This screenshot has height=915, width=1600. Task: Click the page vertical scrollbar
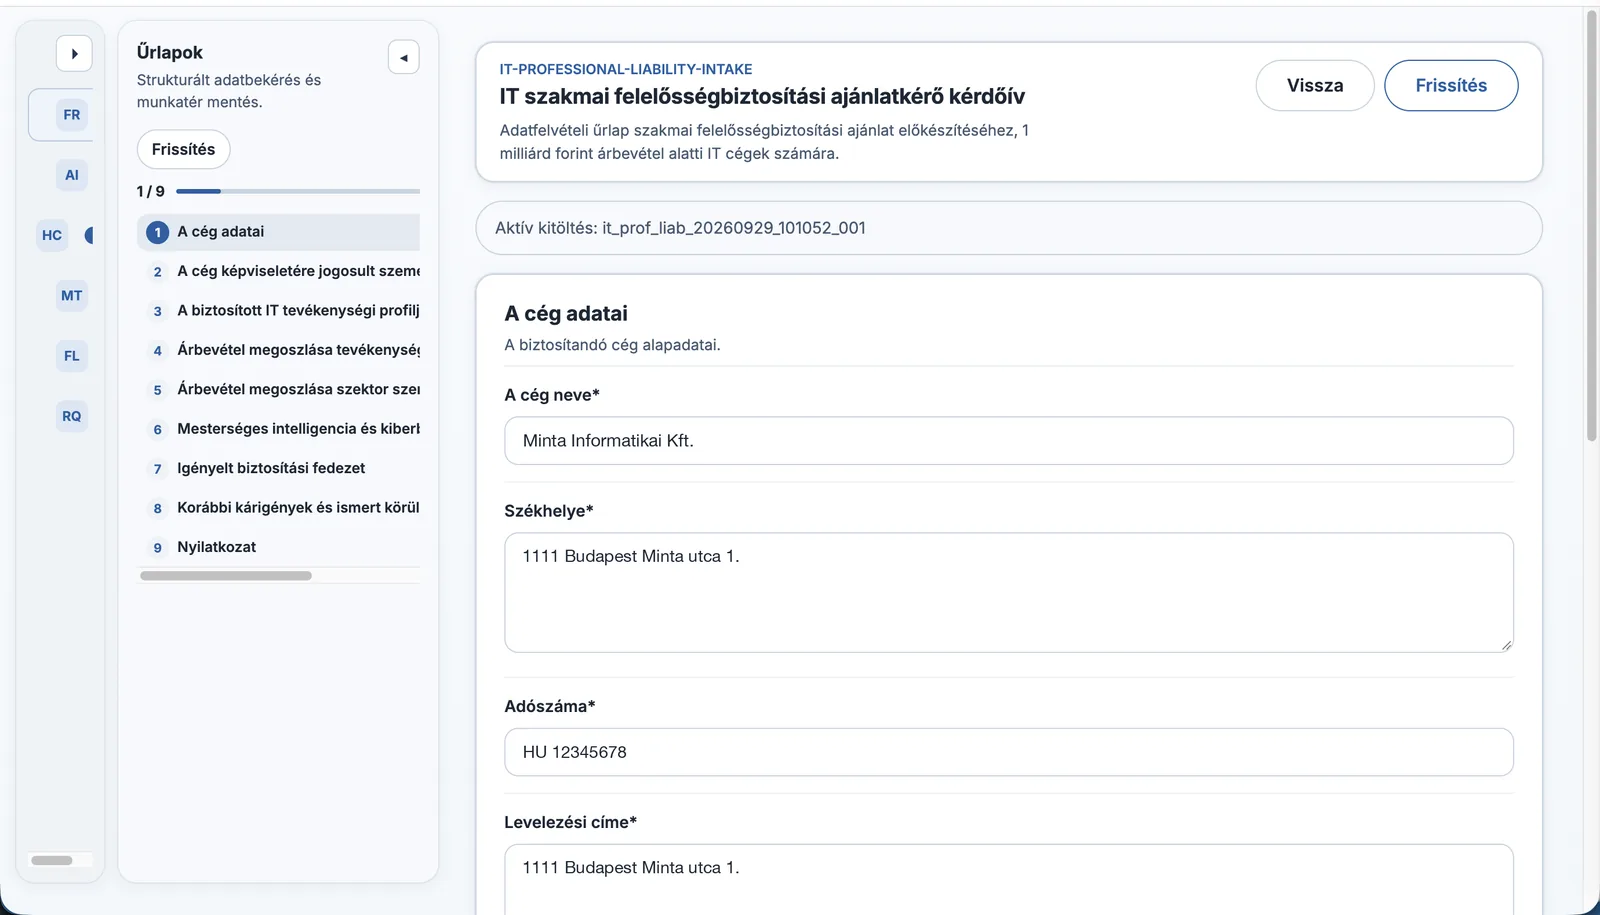[x=1592, y=226]
